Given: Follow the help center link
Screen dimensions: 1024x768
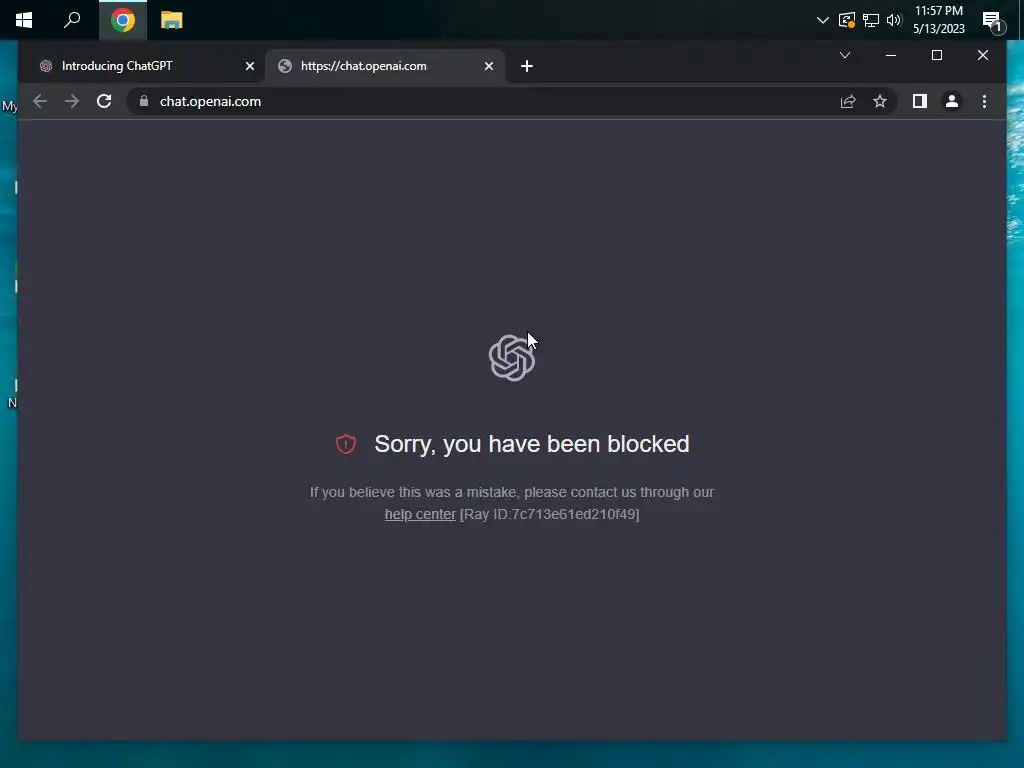Looking at the screenshot, I should coord(420,515).
